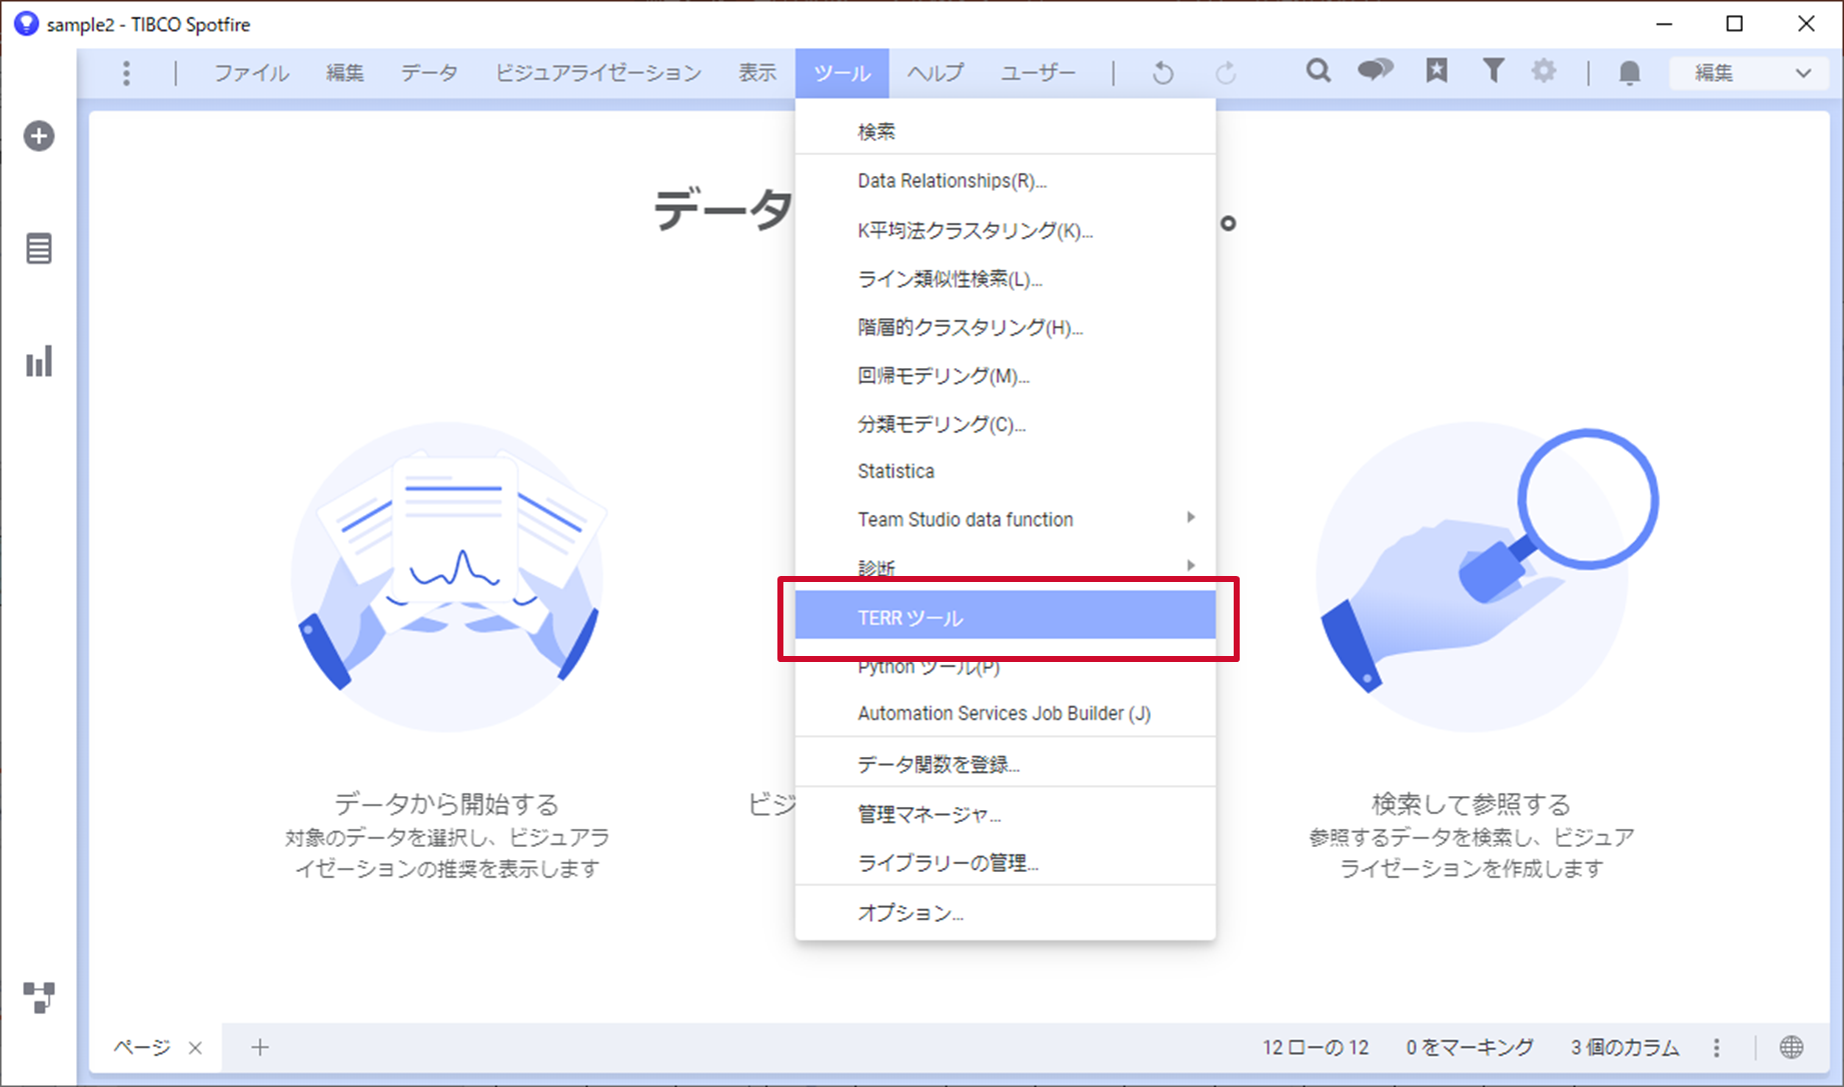Click the 検索して参照する heading link
The height and width of the screenshot is (1087, 1844).
click(x=1470, y=803)
